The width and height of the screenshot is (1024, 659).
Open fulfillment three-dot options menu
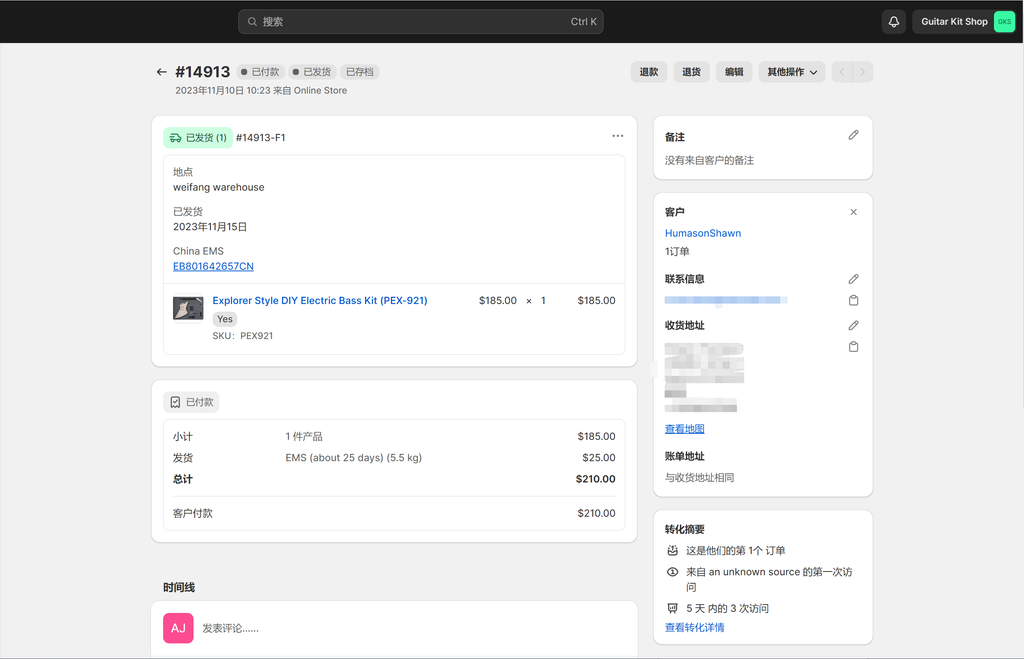coord(617,136)
